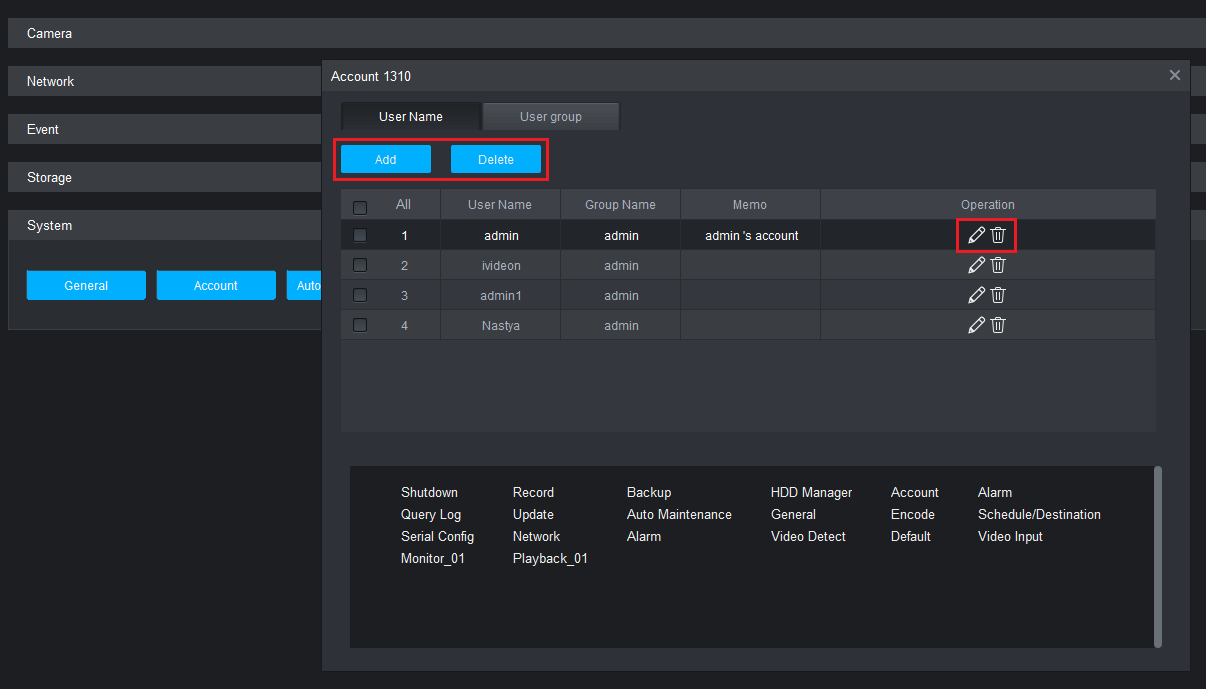Click the 'Record' permission entry

click(533, 492)
